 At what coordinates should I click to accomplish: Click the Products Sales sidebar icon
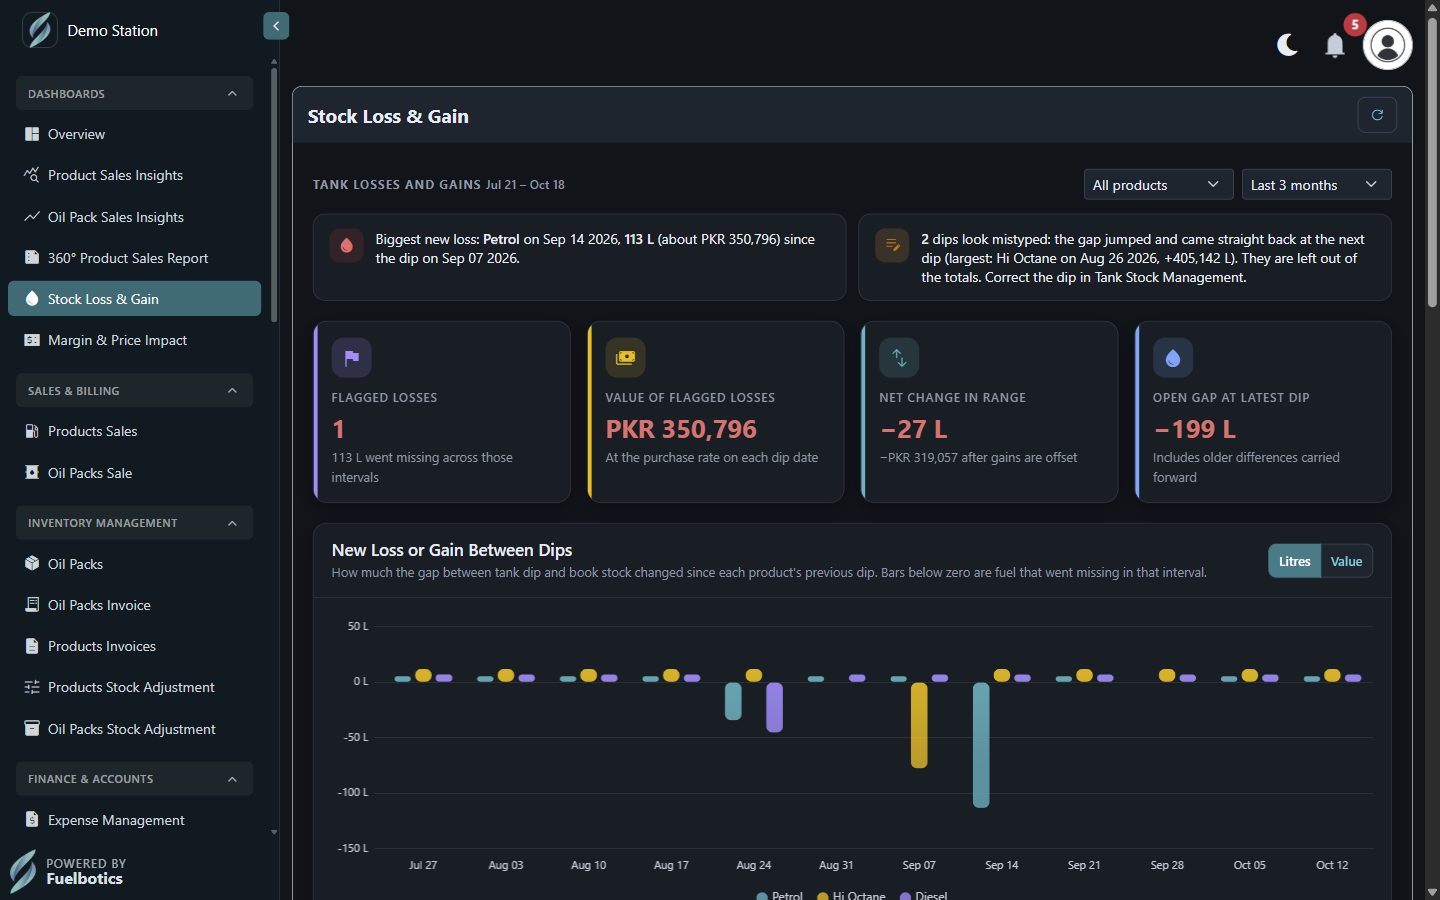pos(32,431)
